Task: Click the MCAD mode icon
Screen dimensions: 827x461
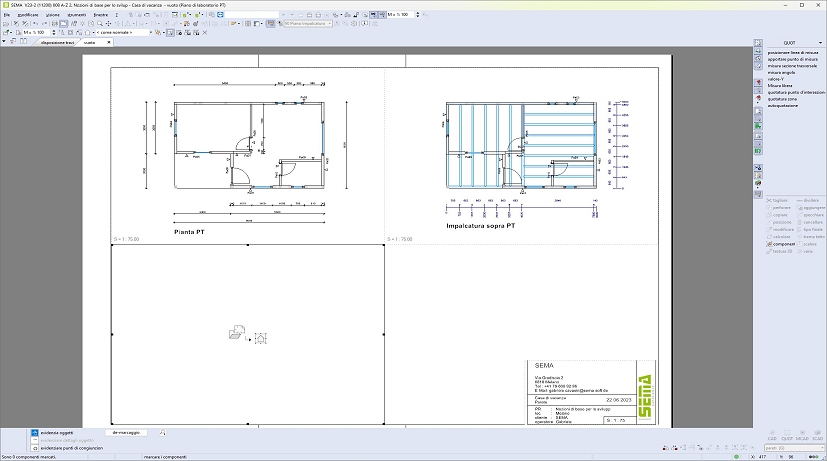Action: pos(803,434)
